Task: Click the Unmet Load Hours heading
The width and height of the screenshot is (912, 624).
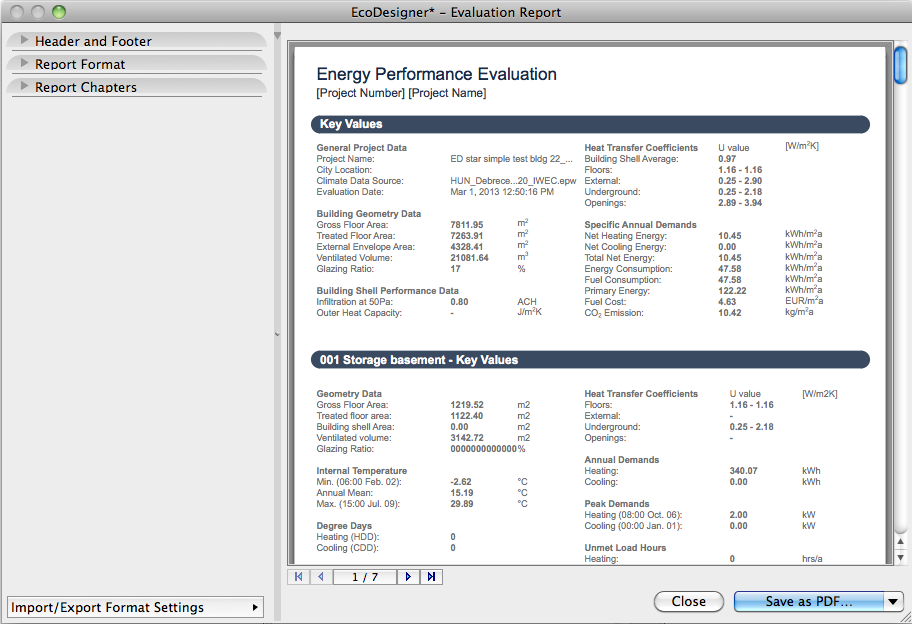Action: click(625, 548)
